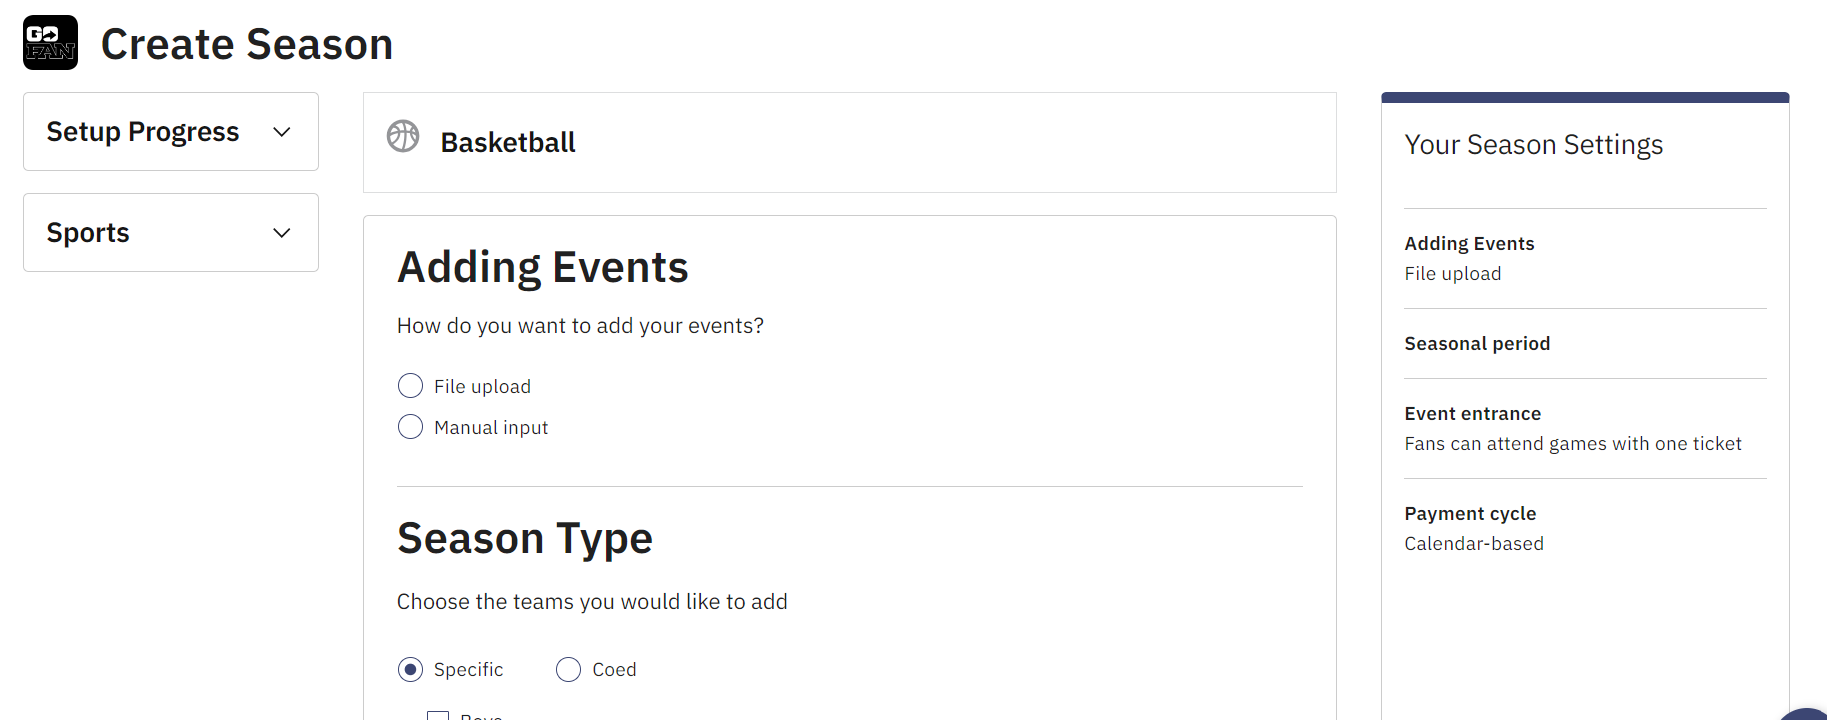The image size is (1827, 720).
Task: Click the Your Season Settings heading
Action: tap(1533, 144)
